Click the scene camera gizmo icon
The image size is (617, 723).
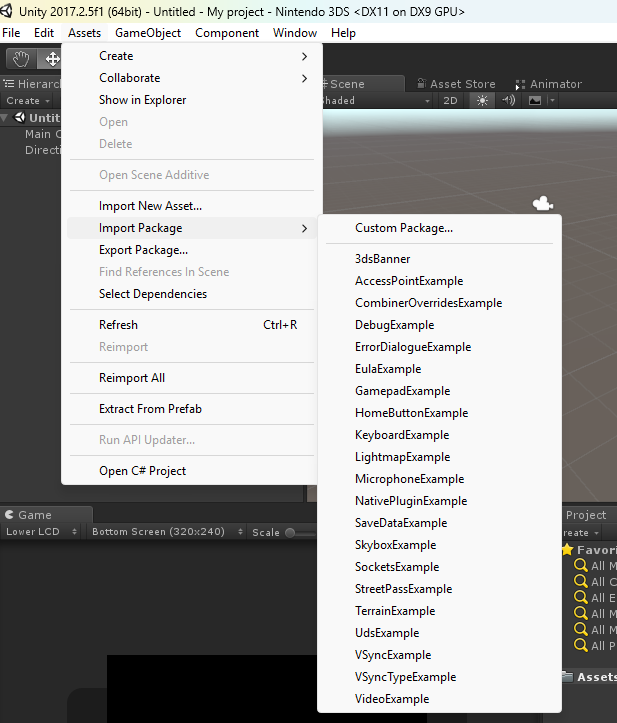tap(543, 203)
